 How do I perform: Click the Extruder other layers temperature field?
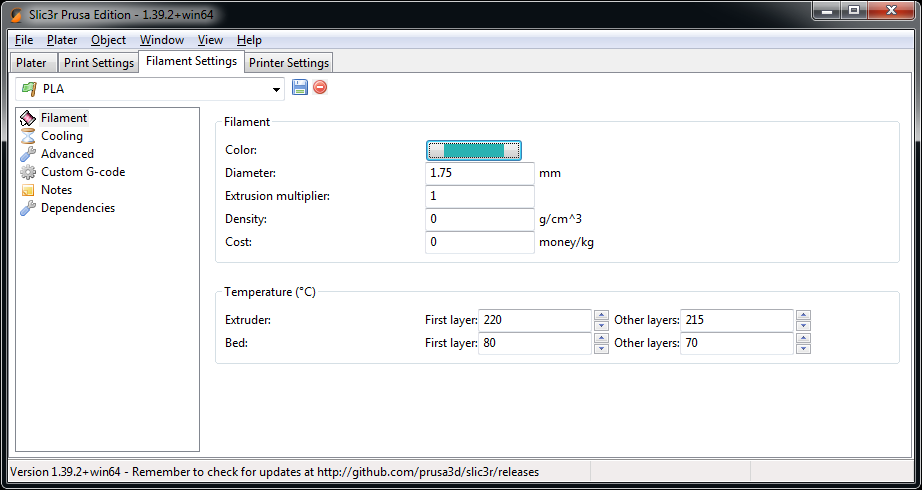(737, 321)
